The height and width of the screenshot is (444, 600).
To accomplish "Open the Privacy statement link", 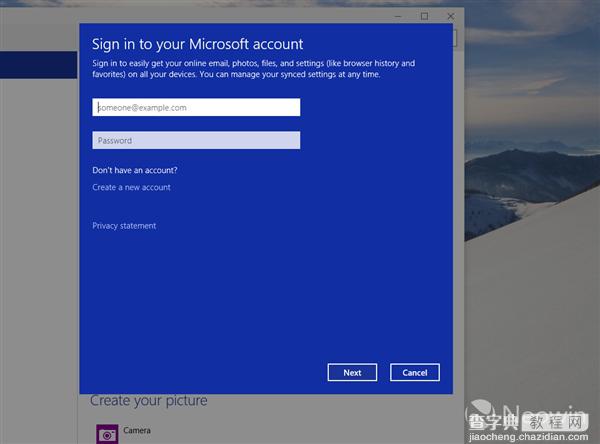I will pos(124,226).
